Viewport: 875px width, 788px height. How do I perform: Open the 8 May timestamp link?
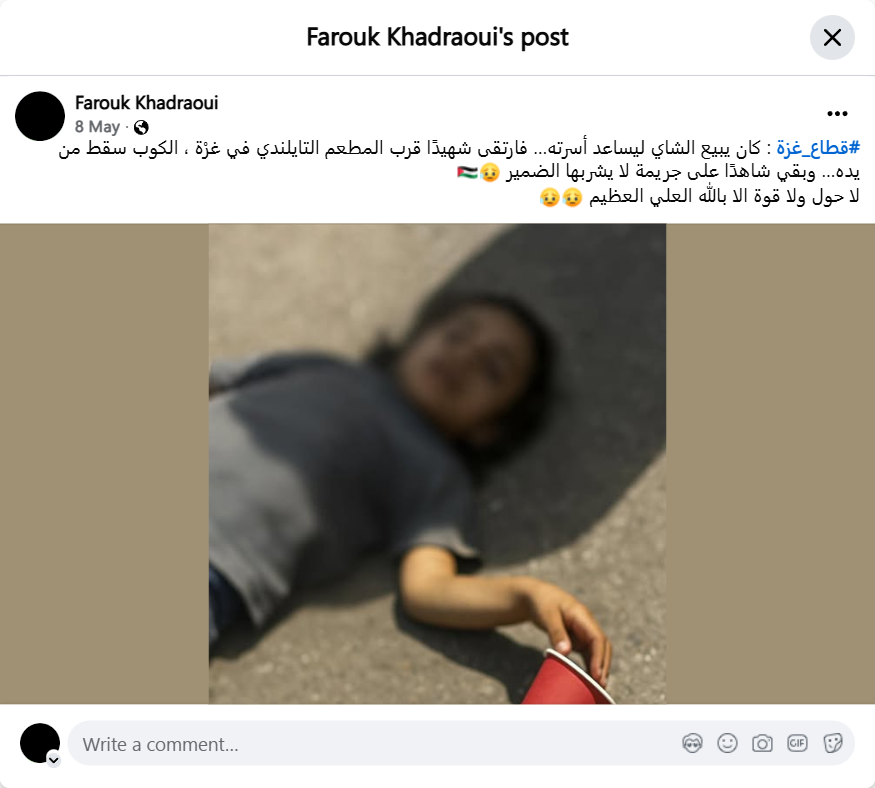[x=98, y=127]
